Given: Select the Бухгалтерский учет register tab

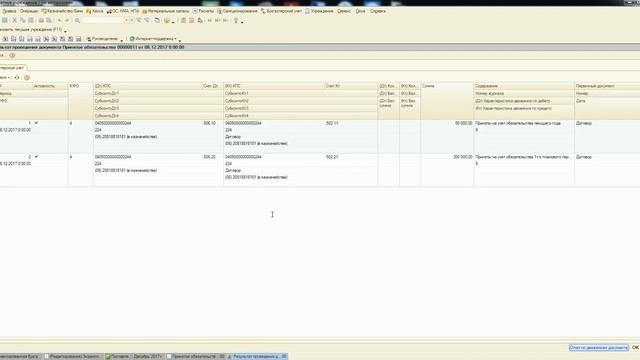Looking at the screenshot, I should click(x=12, y=68).
